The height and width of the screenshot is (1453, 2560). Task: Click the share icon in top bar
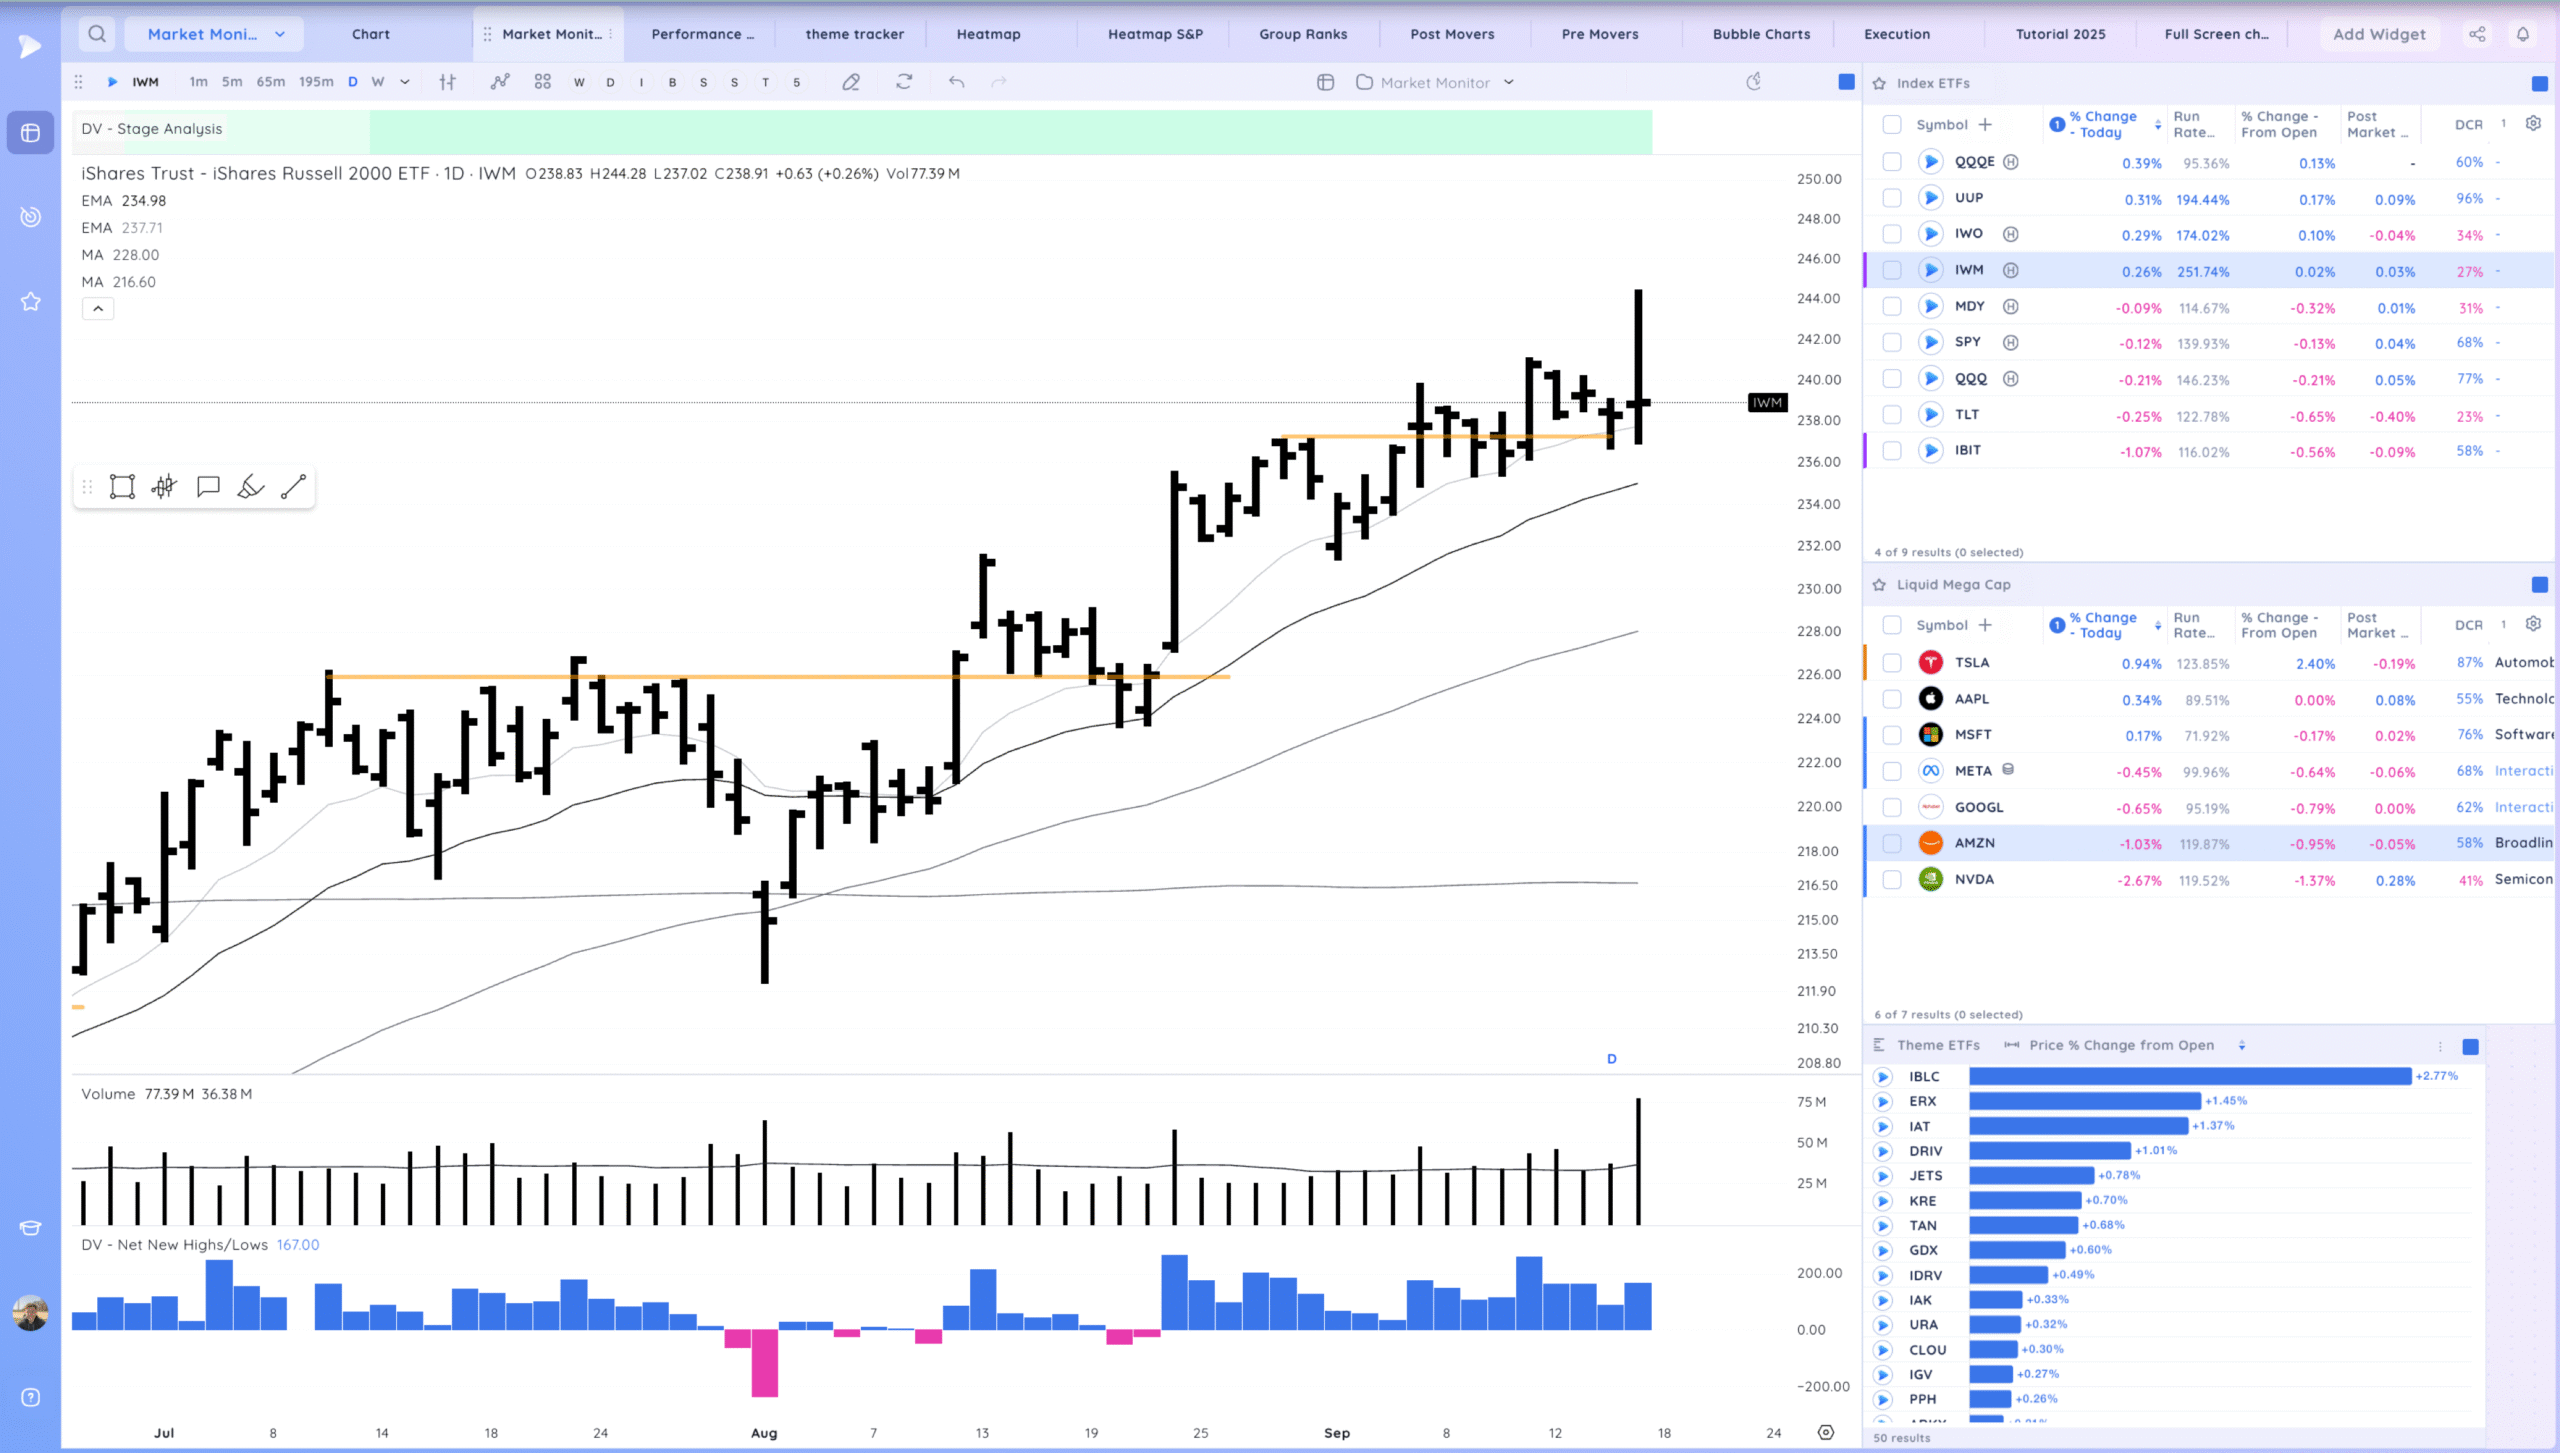(x=2477, y=34)
